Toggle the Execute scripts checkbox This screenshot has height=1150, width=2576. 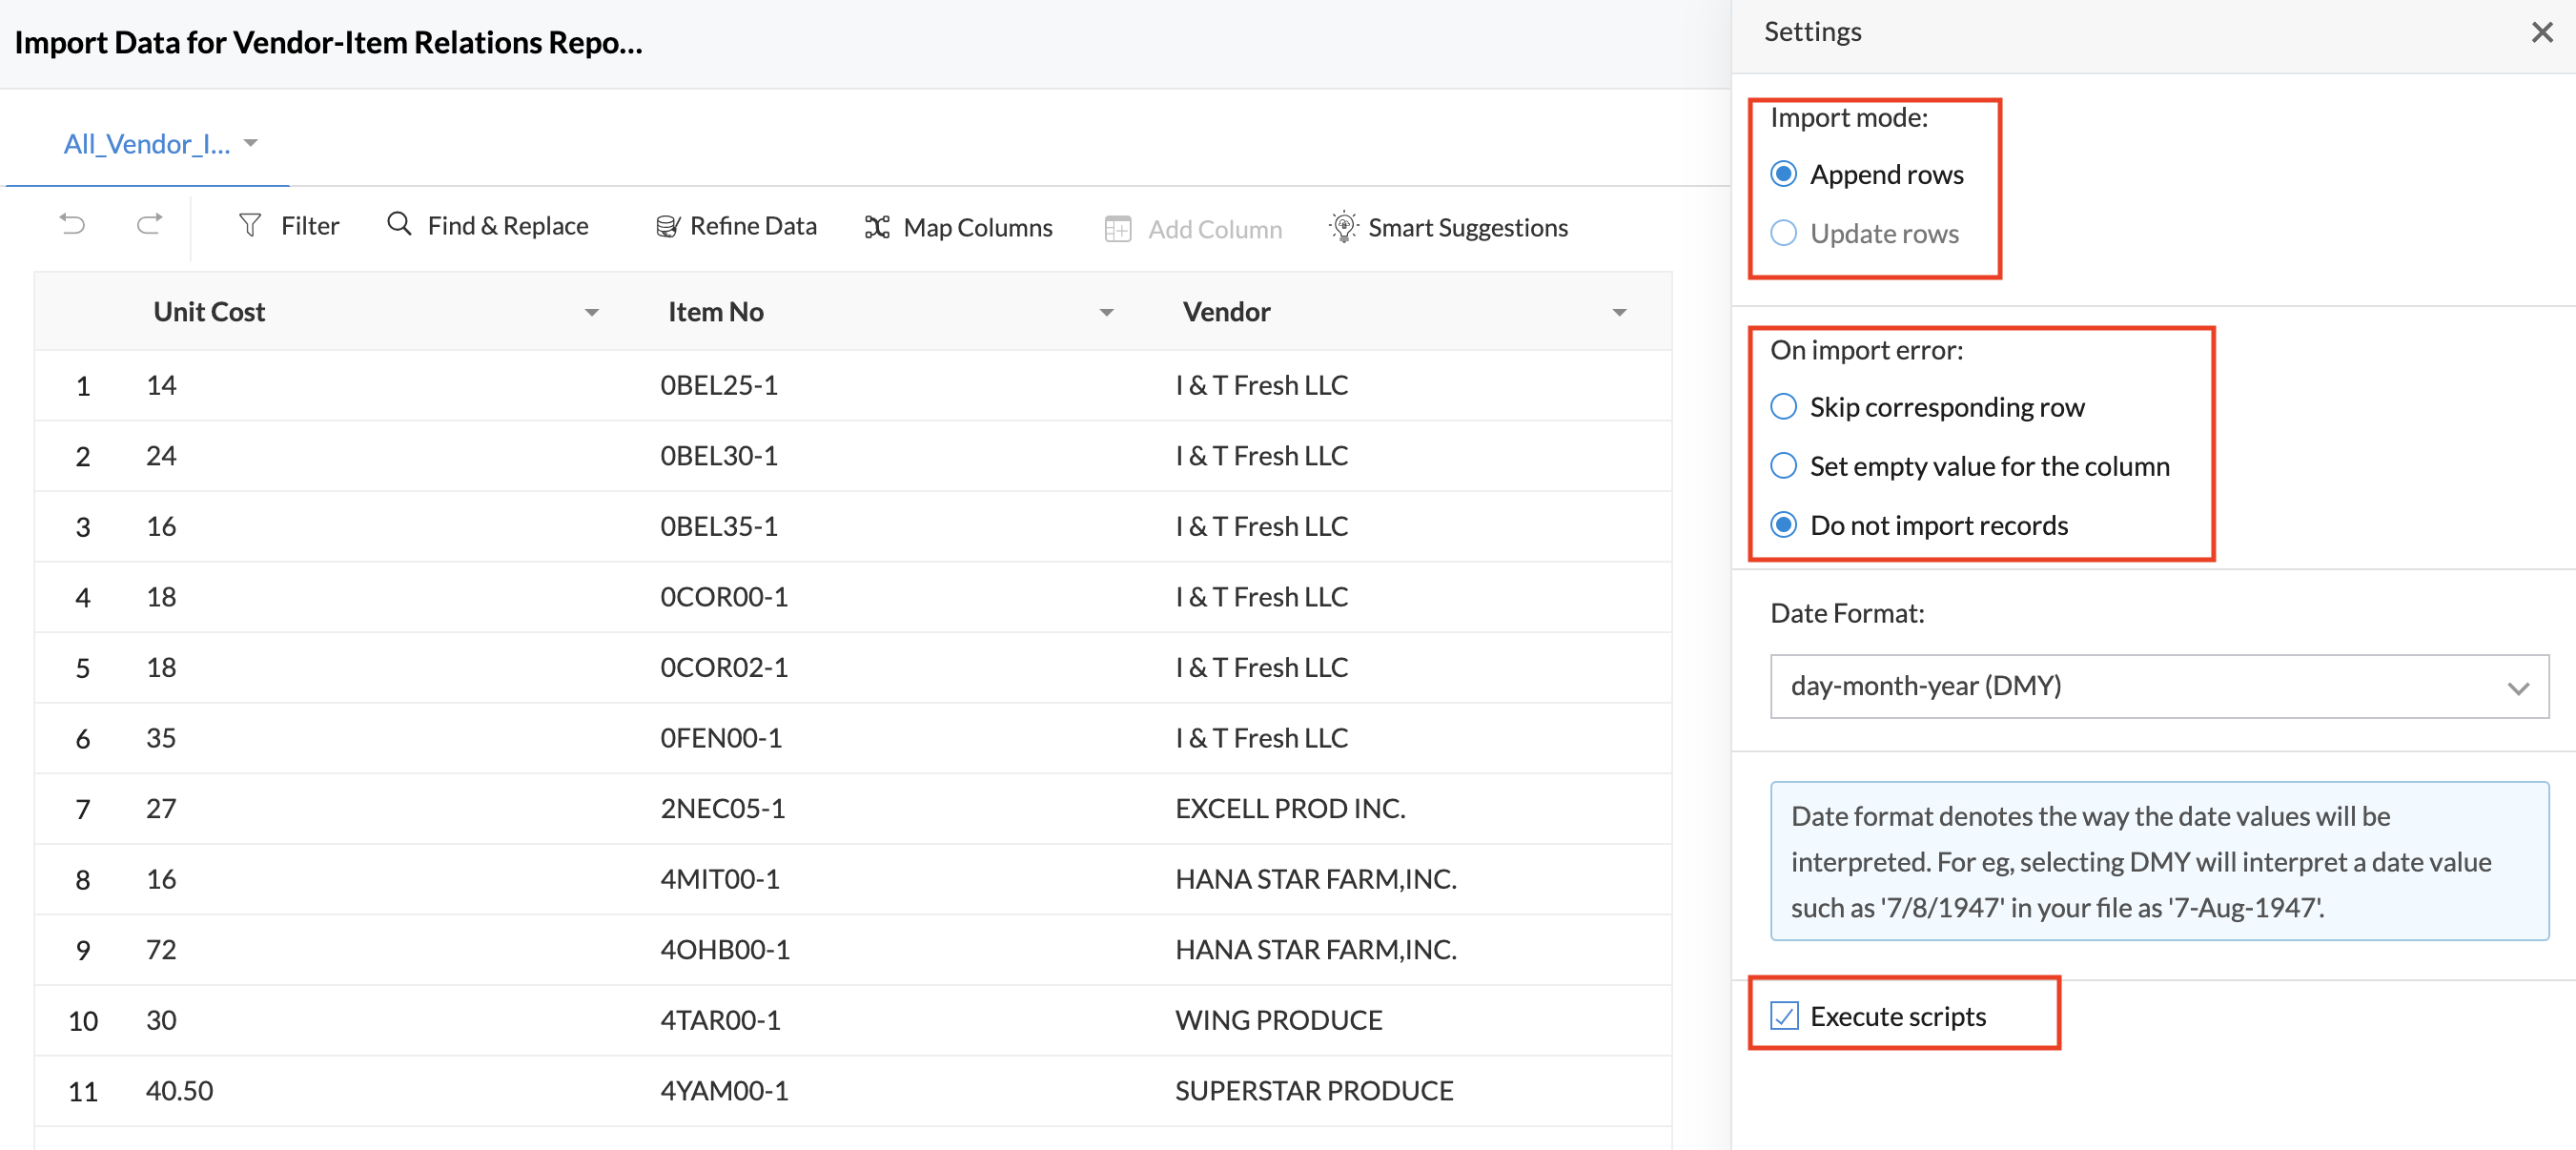pyautogui.click(x=1784, y=1016)
